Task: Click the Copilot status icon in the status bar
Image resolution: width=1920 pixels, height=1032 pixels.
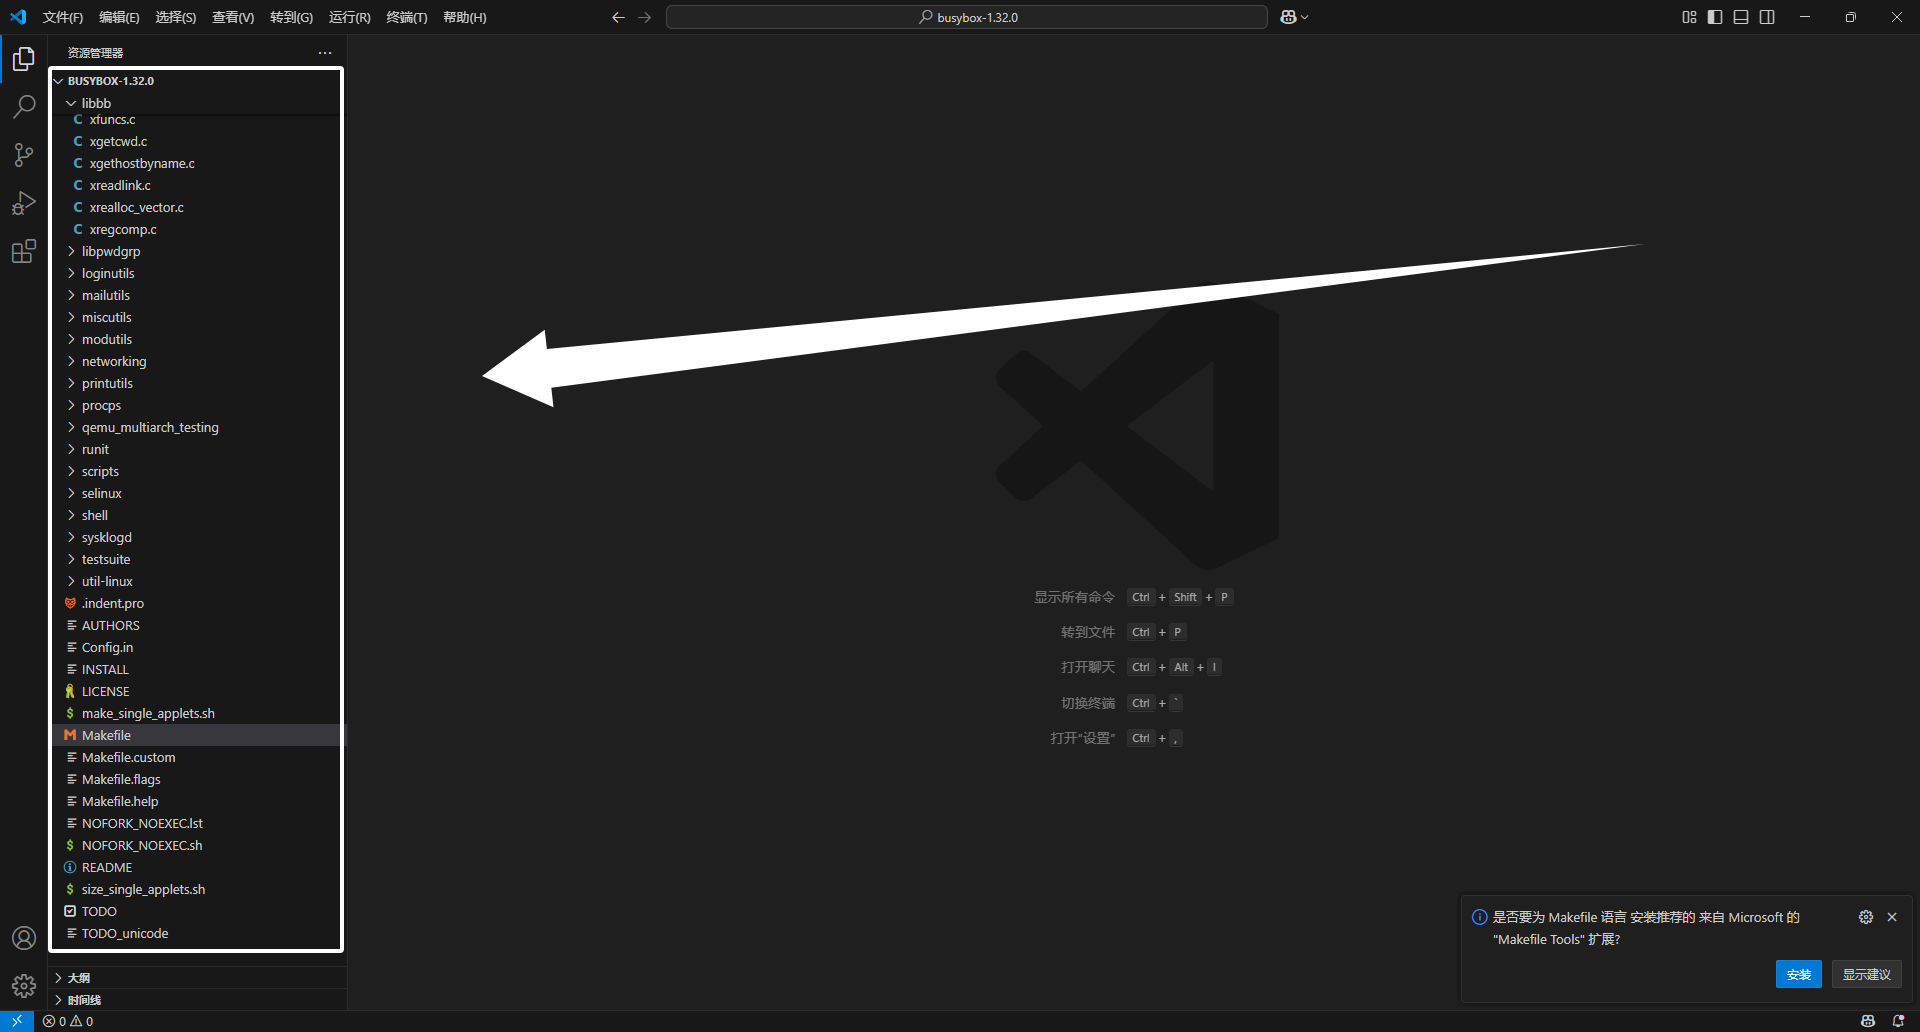Action: coord(1868,1021)
